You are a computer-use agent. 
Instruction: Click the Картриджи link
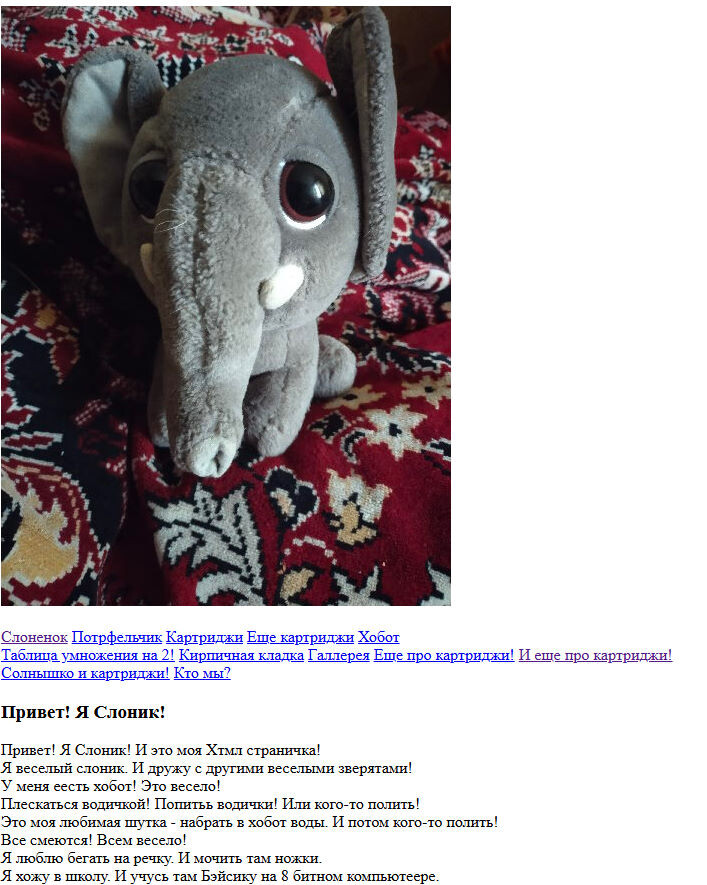tap(204, 637)
